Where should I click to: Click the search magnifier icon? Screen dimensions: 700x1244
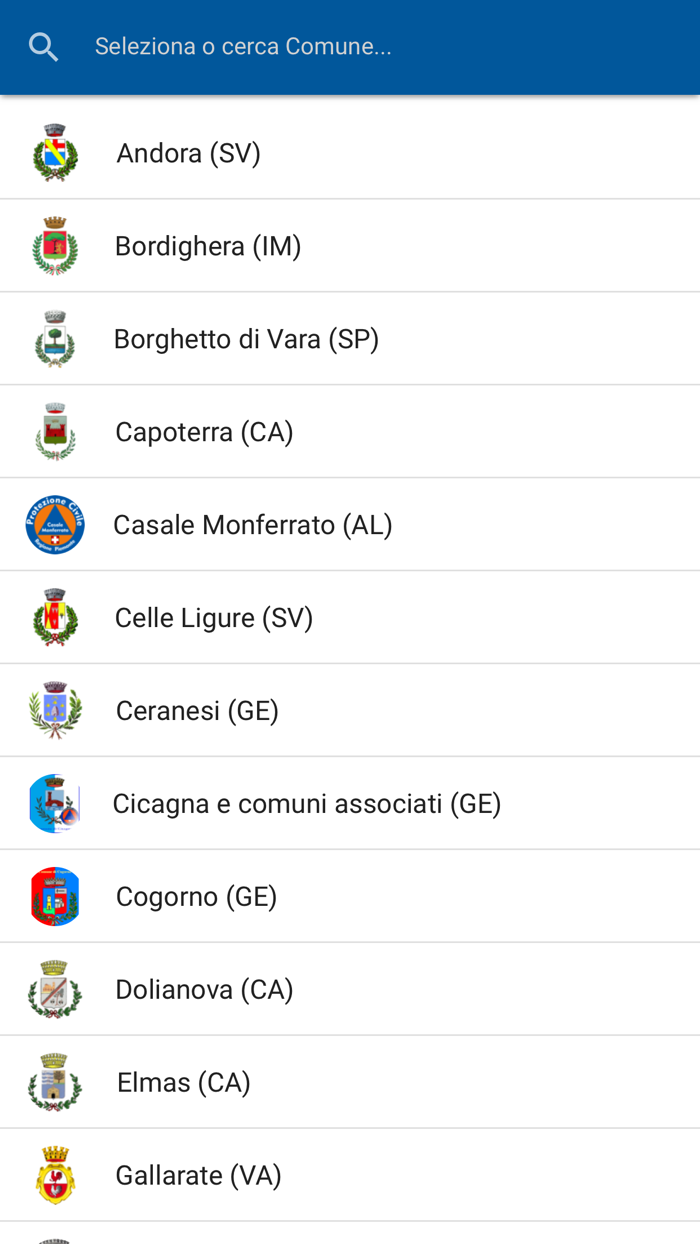pos(42,45)
